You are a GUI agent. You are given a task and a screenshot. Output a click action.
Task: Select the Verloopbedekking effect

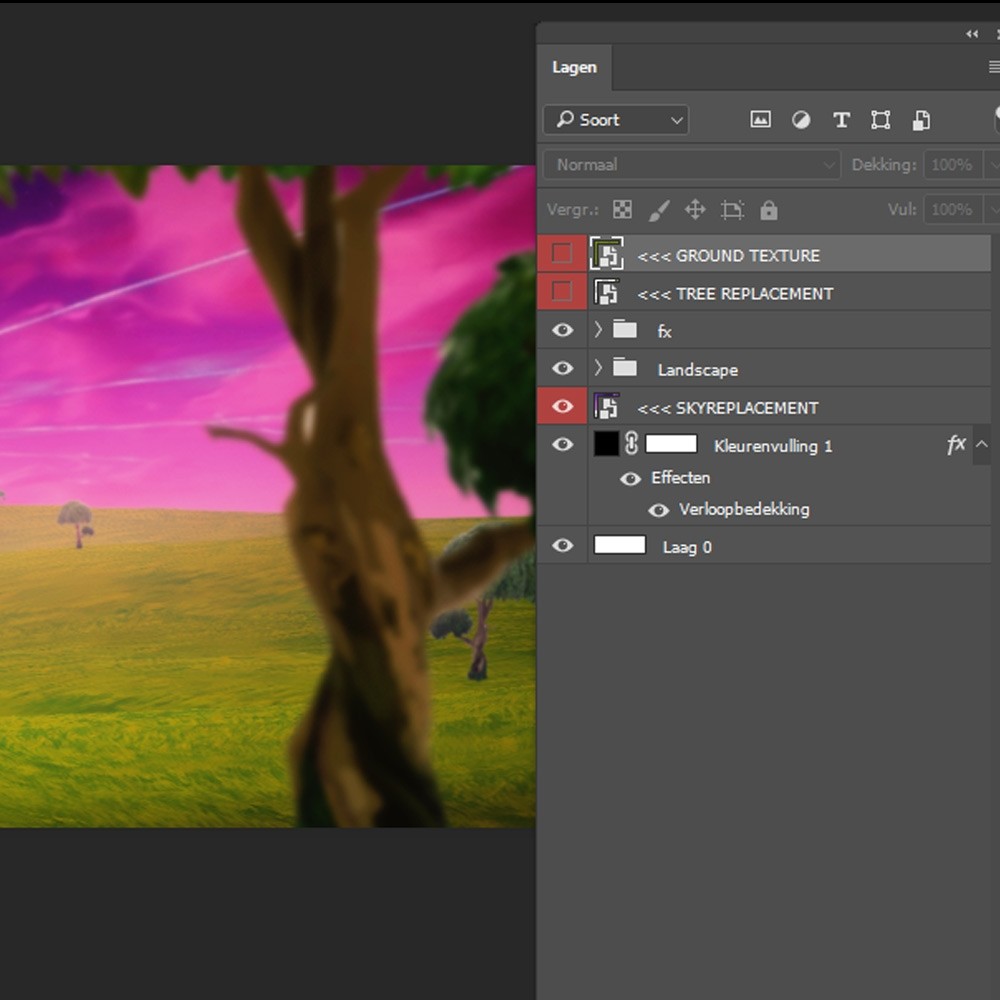click(x=744, y=510)
